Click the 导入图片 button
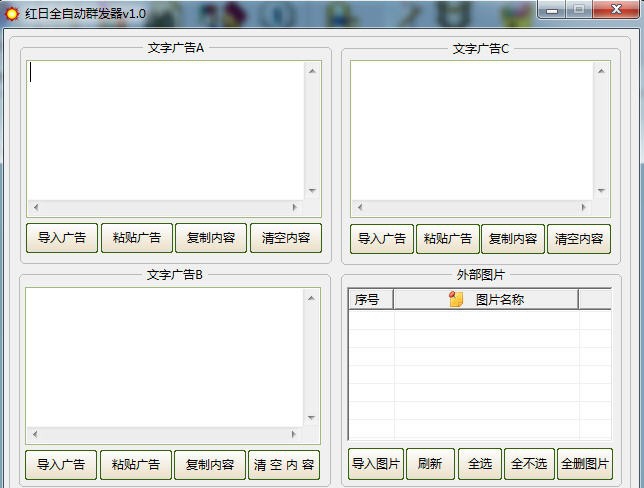This screenshot has width=644, height=488. 376,464
